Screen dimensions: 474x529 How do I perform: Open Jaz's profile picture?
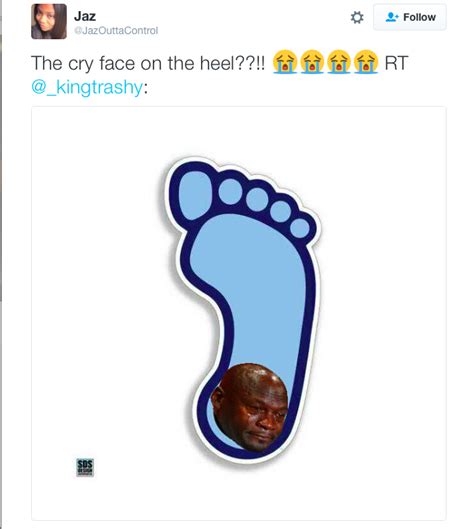pos(49,21)
